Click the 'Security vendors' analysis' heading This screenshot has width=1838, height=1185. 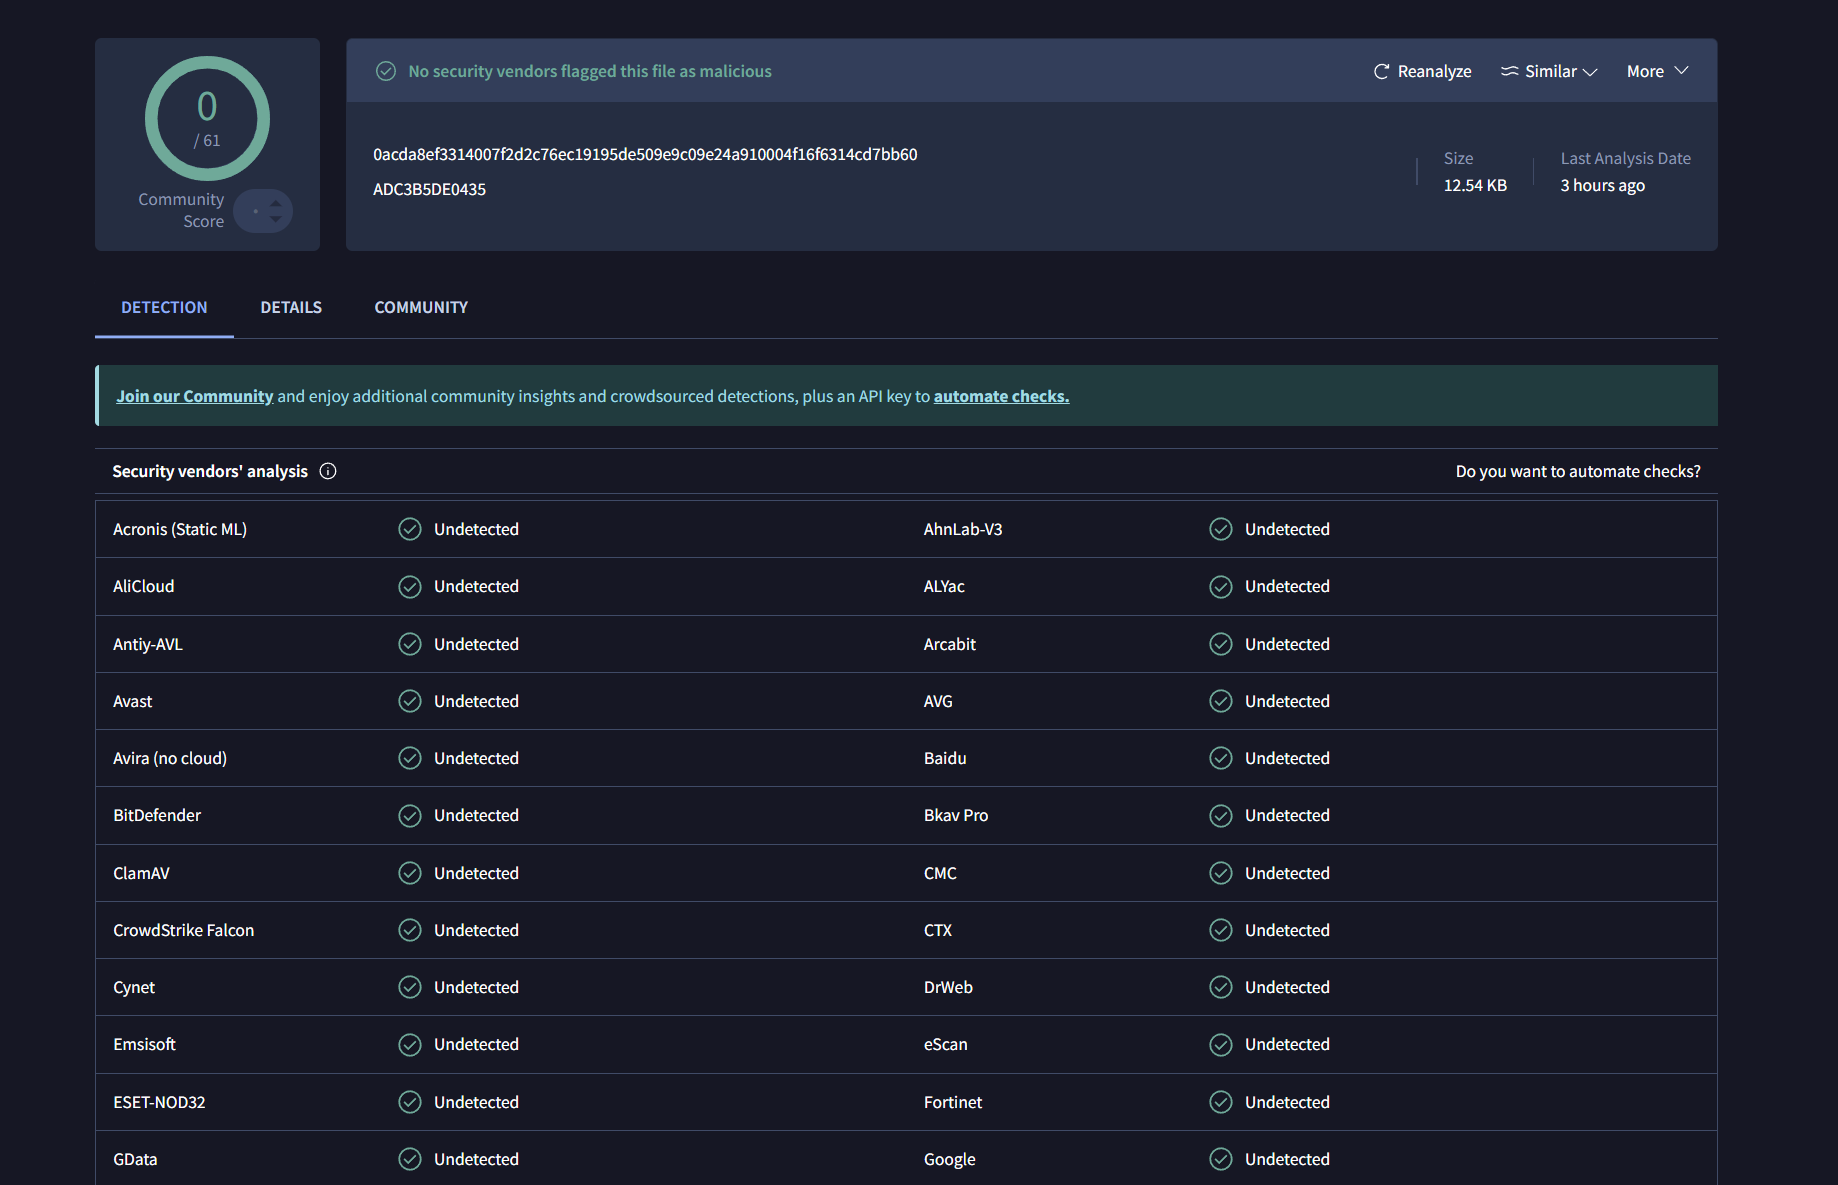(210, 471)
